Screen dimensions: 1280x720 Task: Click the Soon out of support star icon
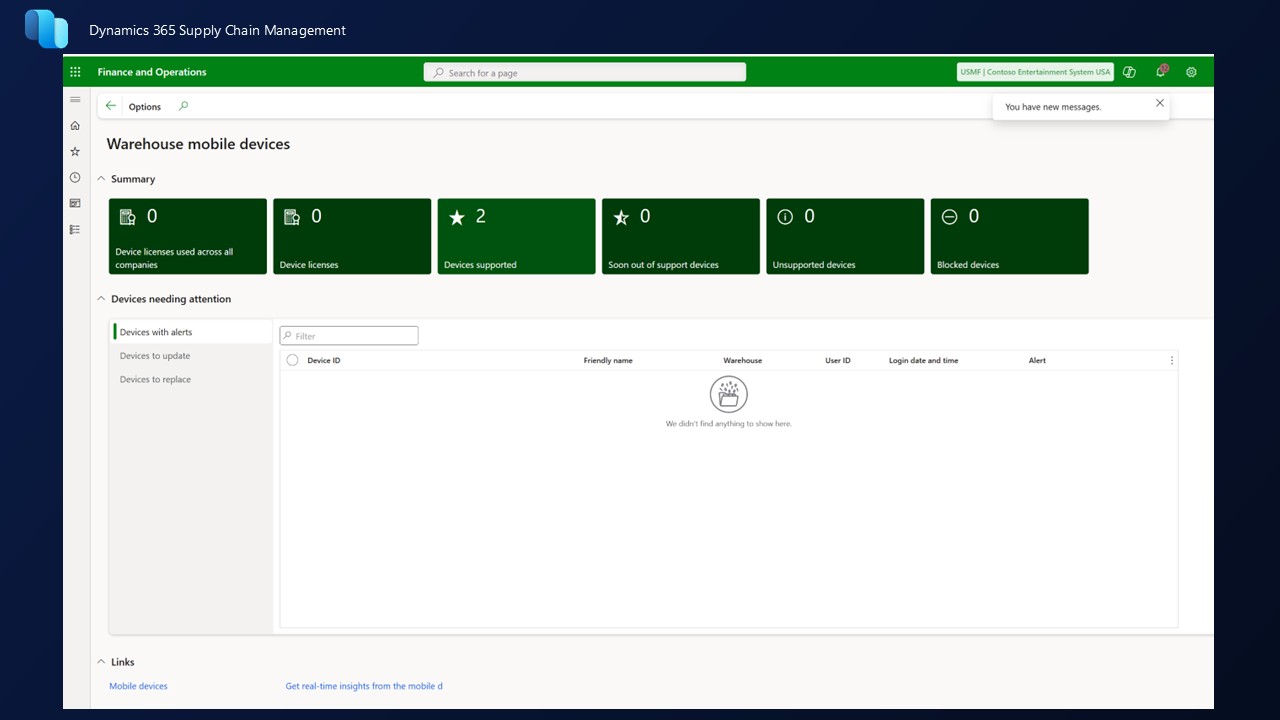click(x=621, y=217)
